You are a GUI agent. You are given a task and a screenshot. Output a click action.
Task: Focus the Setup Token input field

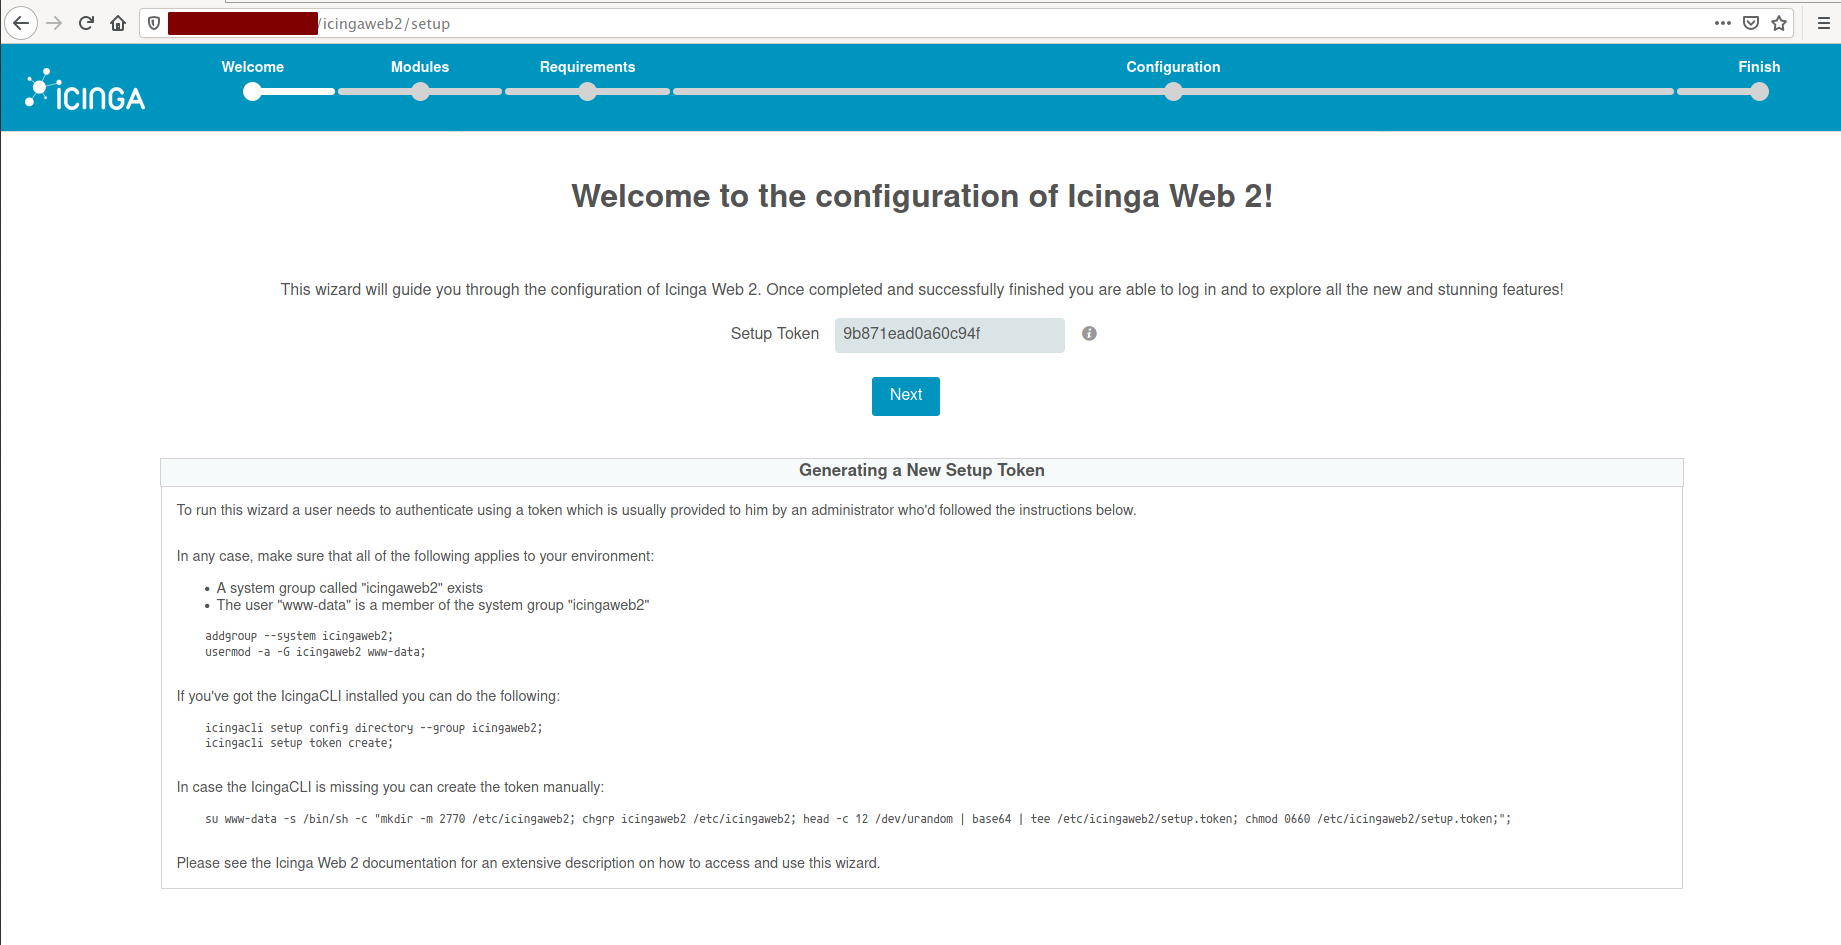(x=949, y=335)
